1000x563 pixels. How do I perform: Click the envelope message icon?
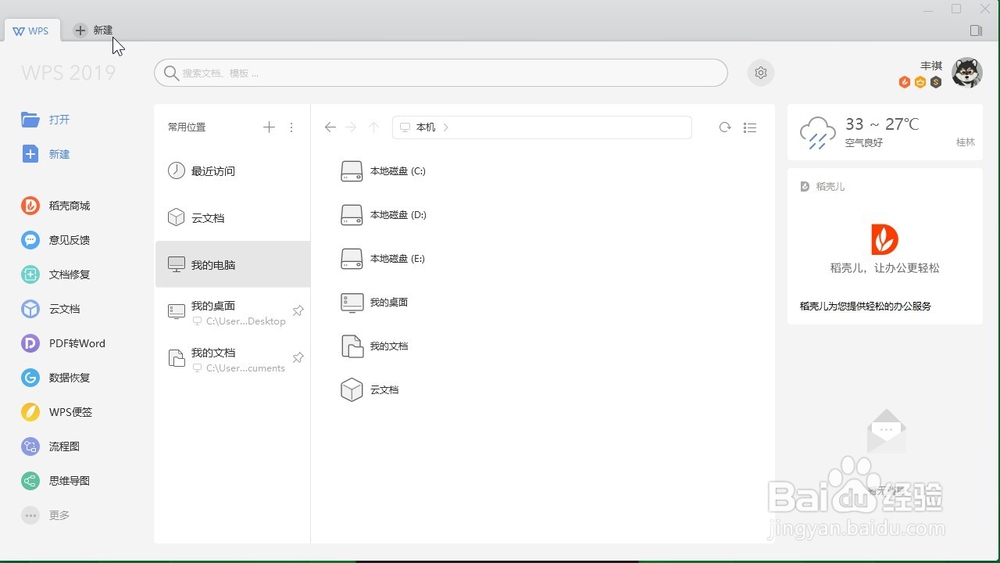tap(886, 431)
